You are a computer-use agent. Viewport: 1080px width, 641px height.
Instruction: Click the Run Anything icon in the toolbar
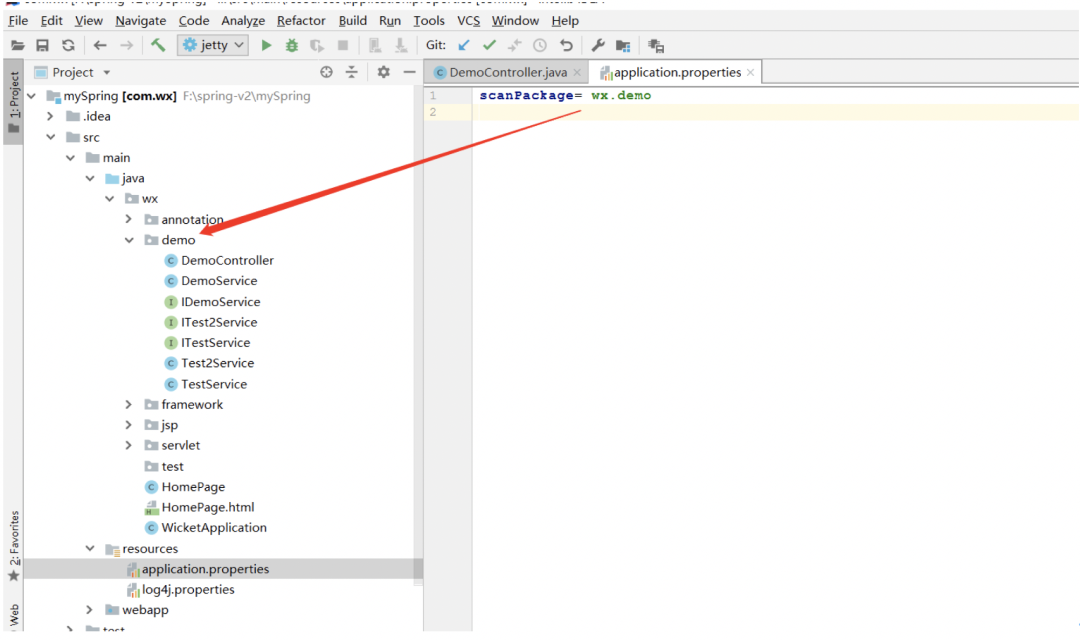click(656, 45)
